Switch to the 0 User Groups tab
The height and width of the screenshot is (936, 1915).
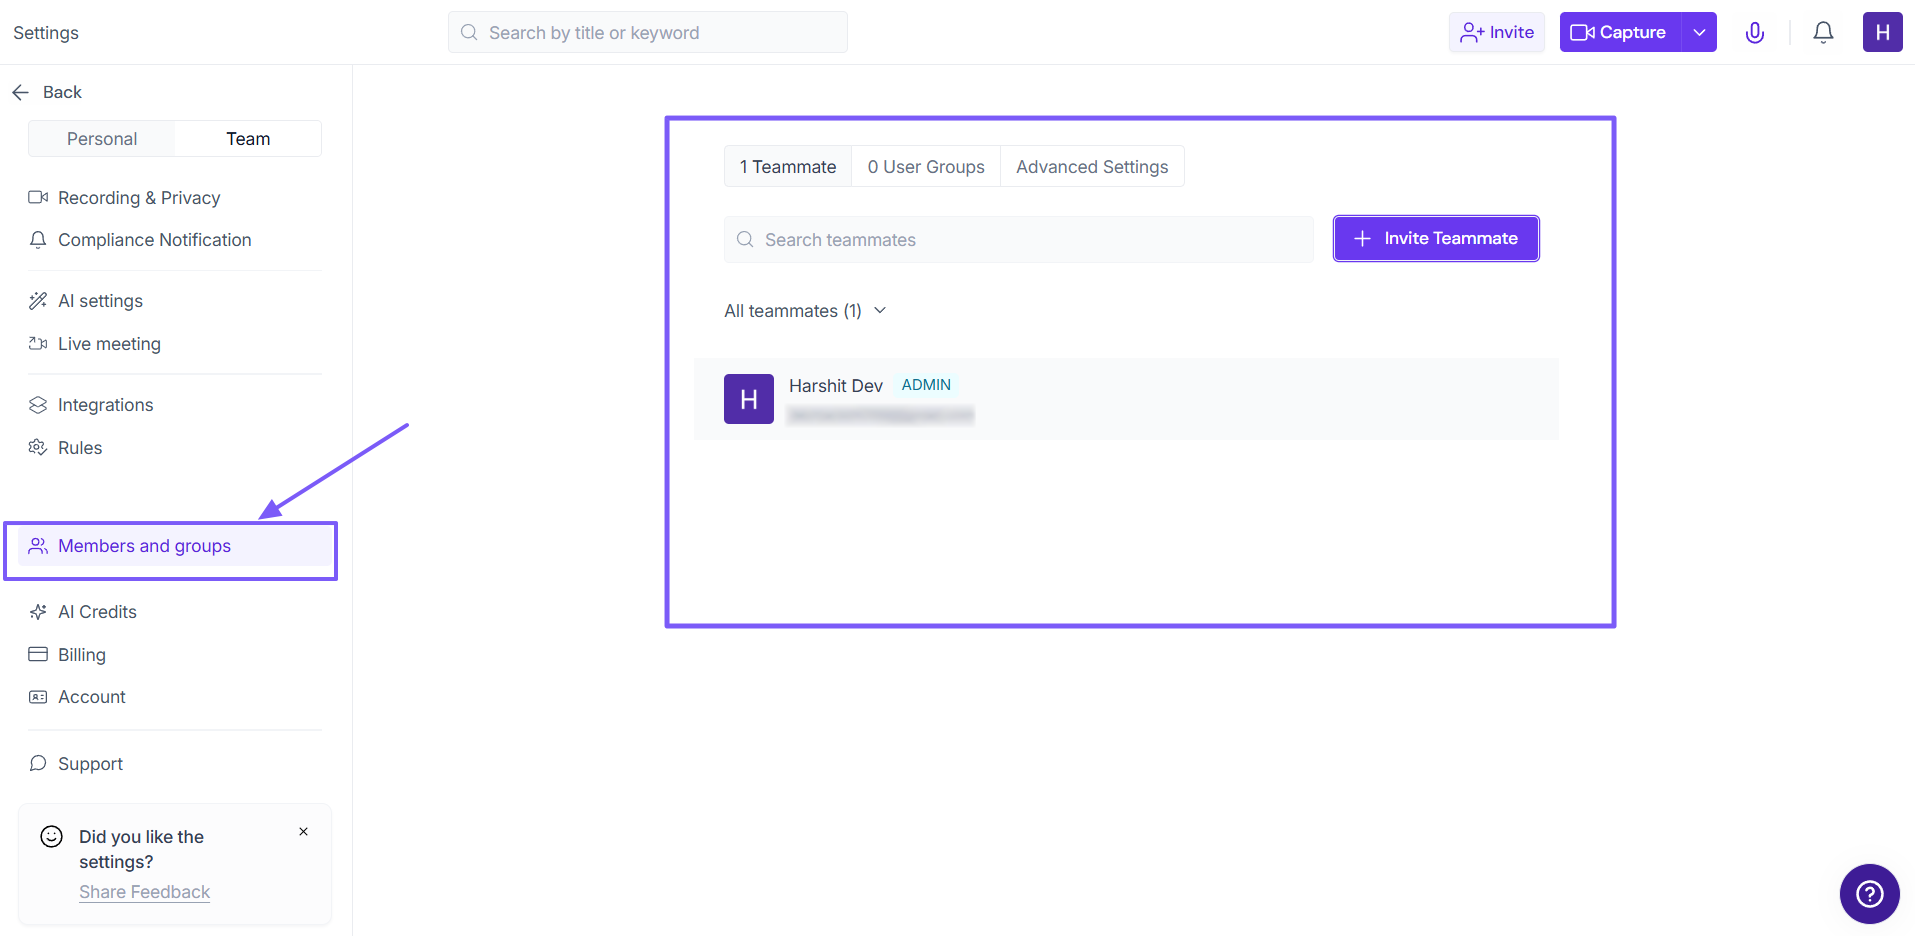926,167
